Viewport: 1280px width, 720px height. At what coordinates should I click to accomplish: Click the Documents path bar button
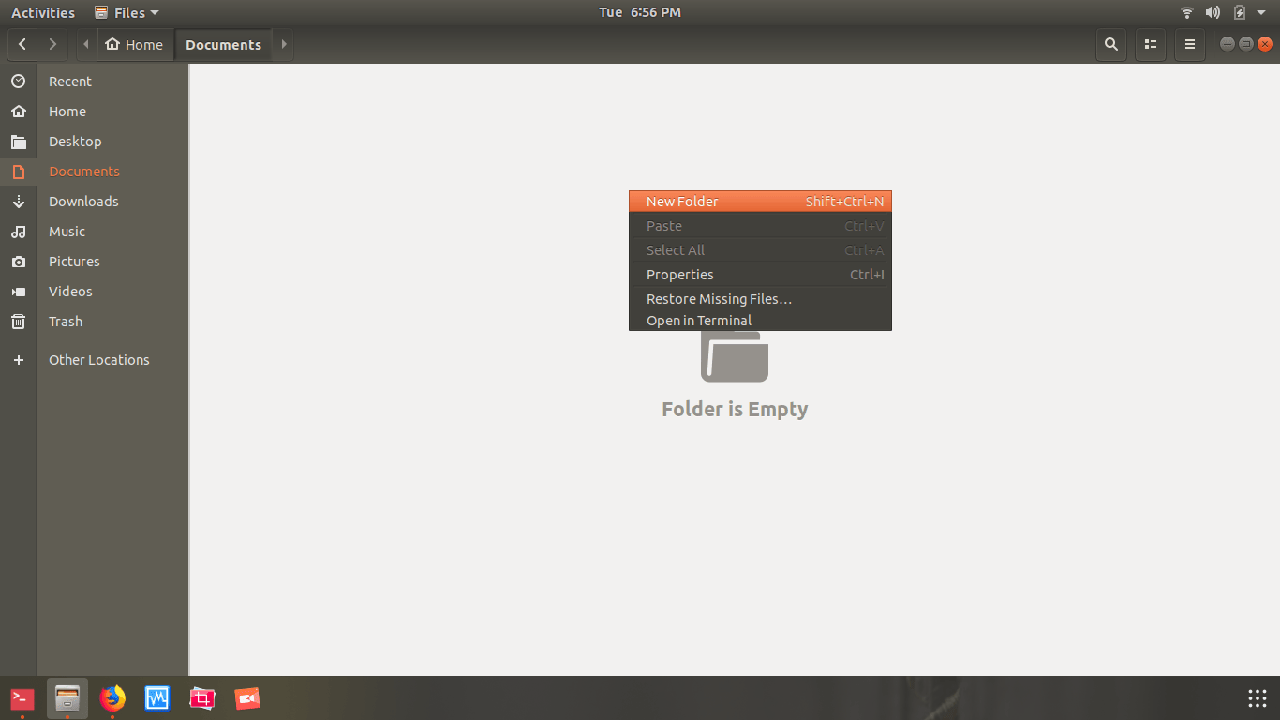pyautogui.click(x=223, y=44)
